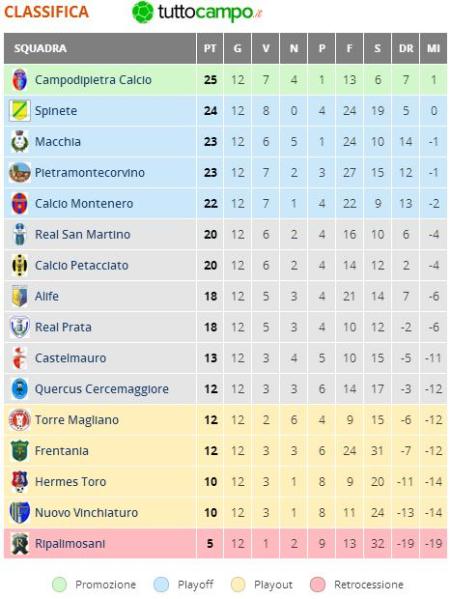This screenshot has width=450, height=599.
Task: Click the Ripalimosani team crest
Action: click(x=19, y=544)
